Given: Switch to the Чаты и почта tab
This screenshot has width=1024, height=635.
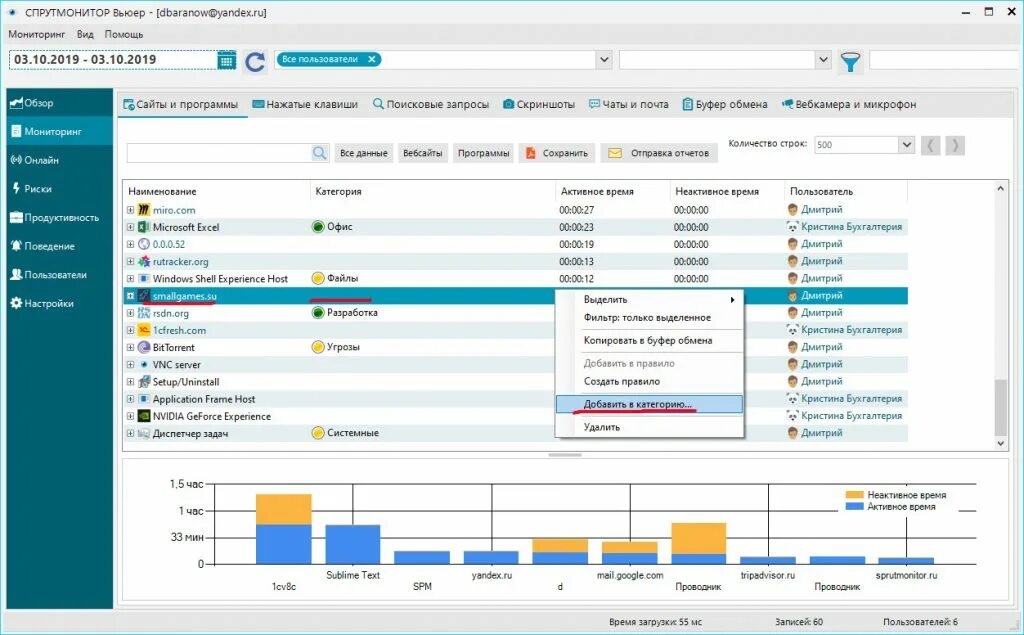Looking at the screenshot, I should [629, 104].
